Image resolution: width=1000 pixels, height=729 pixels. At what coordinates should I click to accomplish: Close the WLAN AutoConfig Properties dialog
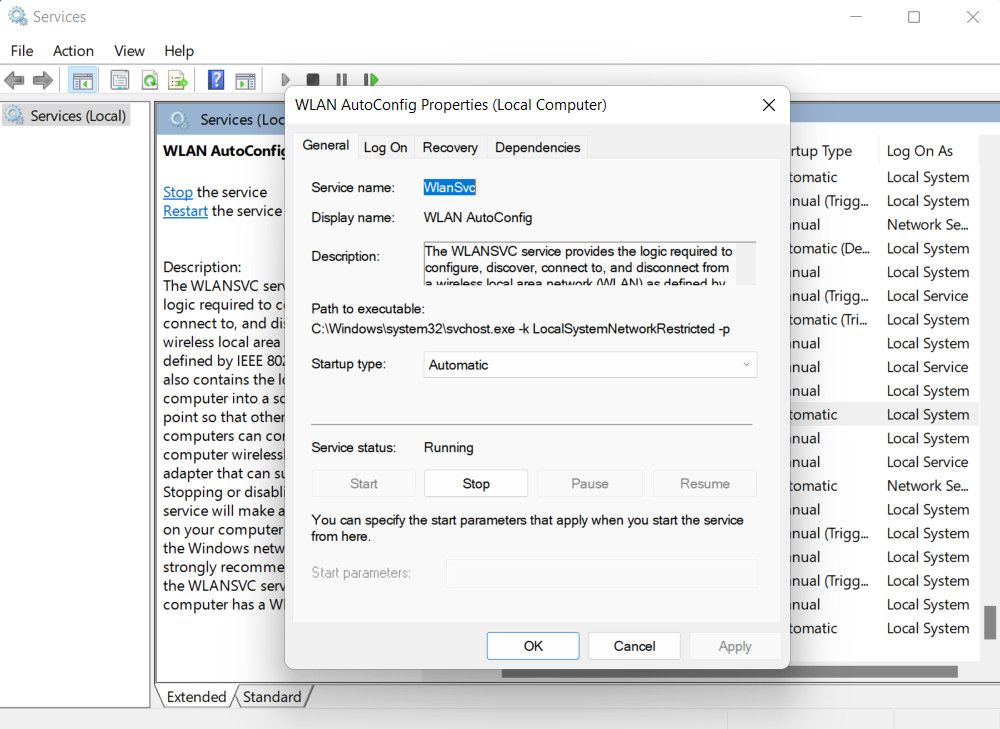tap(769, 105)
